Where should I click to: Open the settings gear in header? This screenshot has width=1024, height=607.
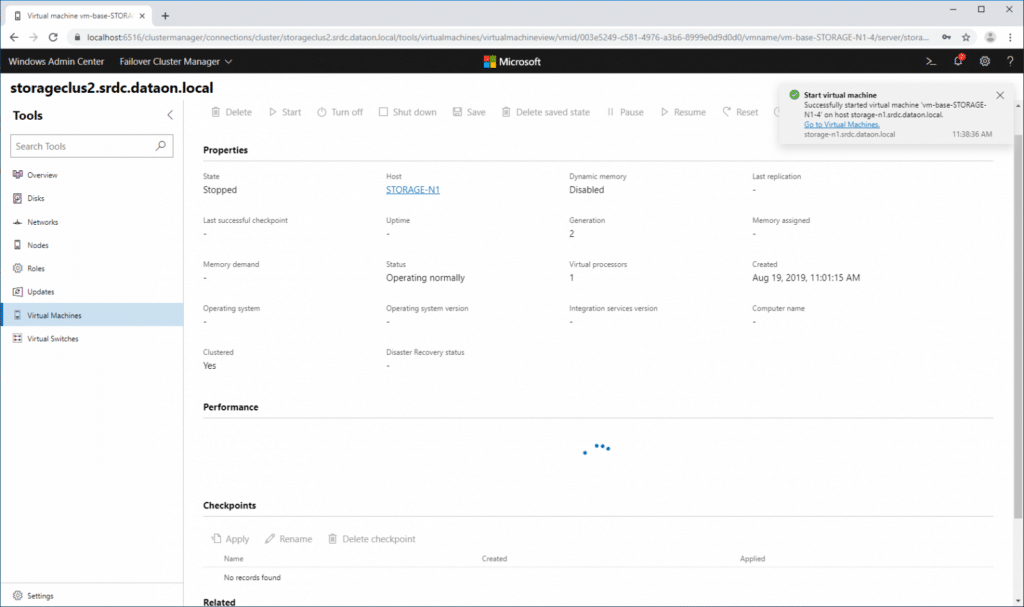click(985, 61)
